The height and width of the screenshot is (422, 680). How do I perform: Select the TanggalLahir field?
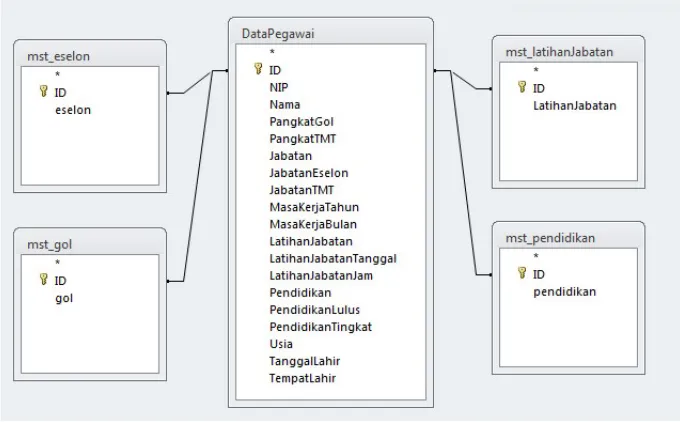(x=330, y=361)
